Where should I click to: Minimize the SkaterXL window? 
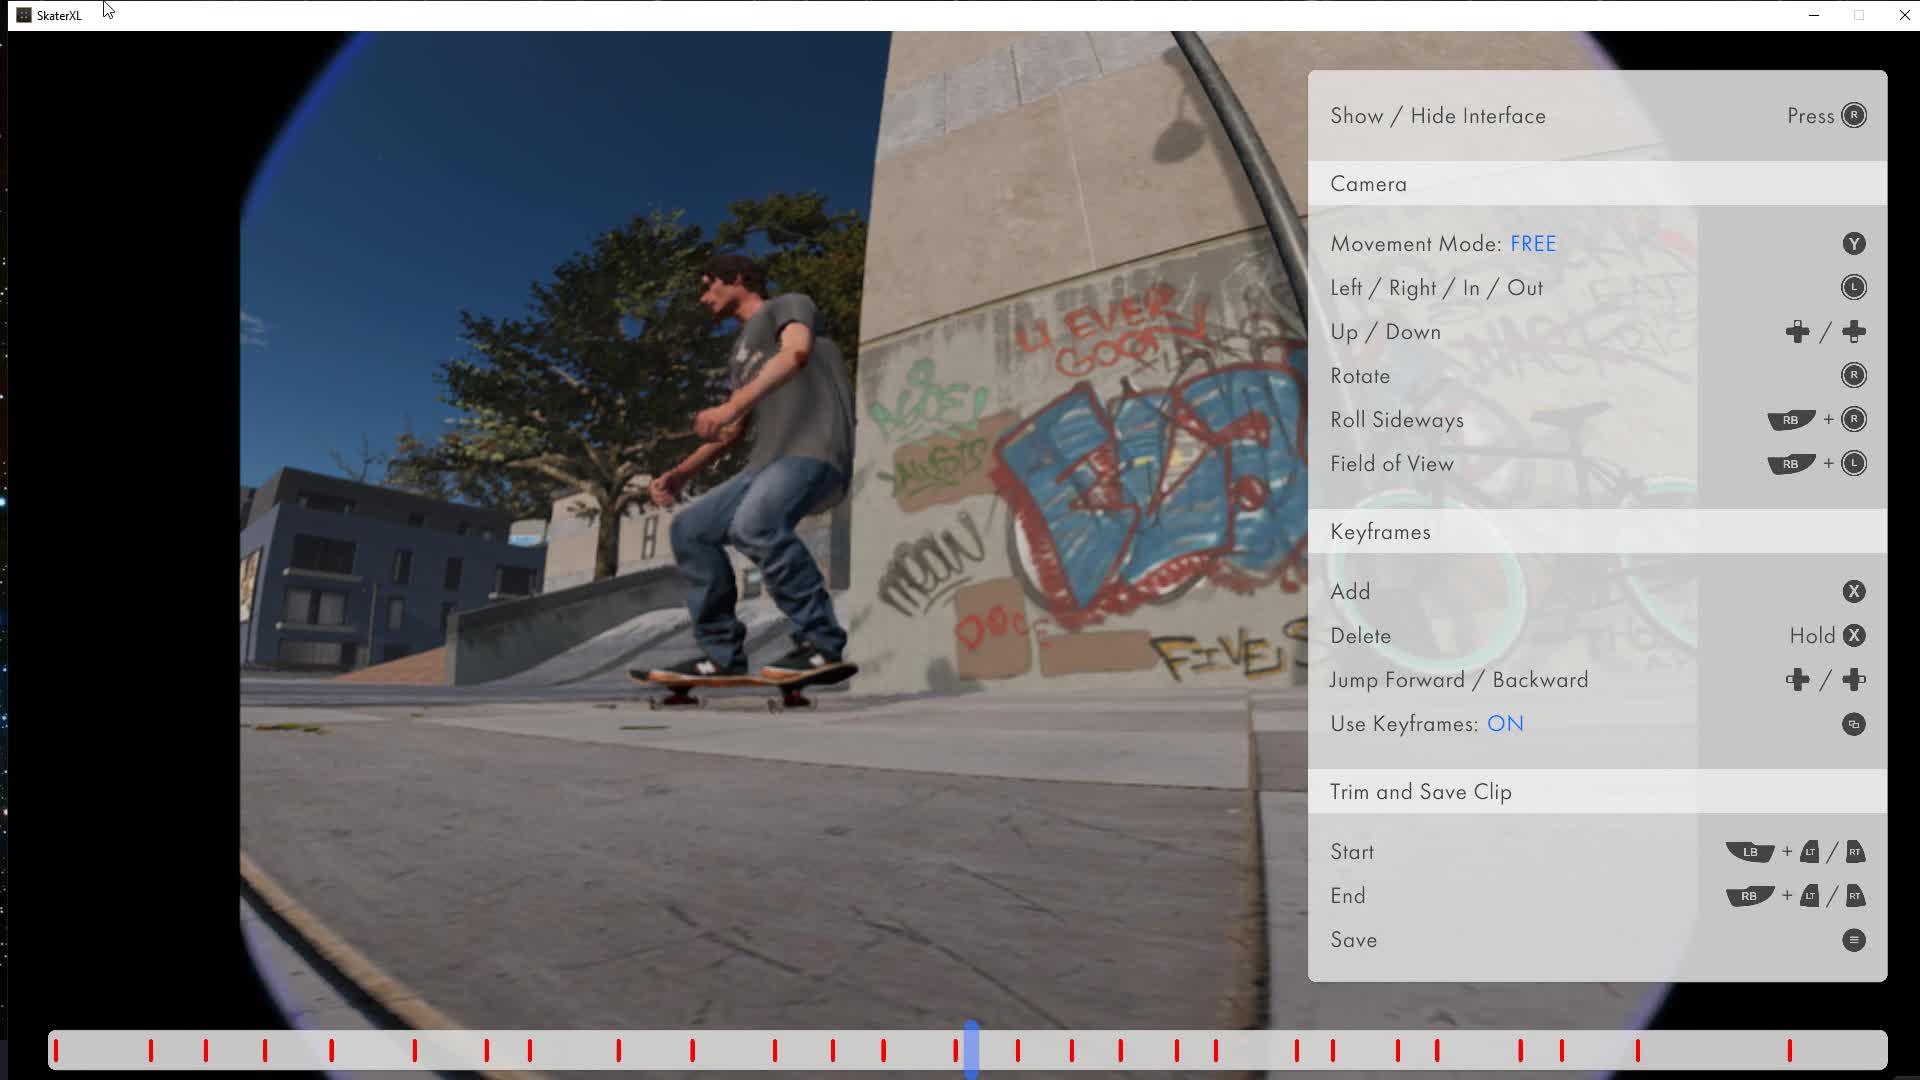[1813, 15]
